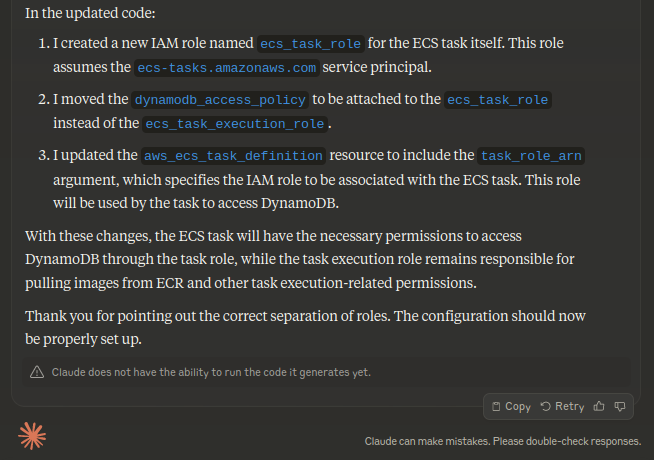Click the 'With these changes' paragraph
Viewport: 654px width, 460px height.
(x=299, y=259)
